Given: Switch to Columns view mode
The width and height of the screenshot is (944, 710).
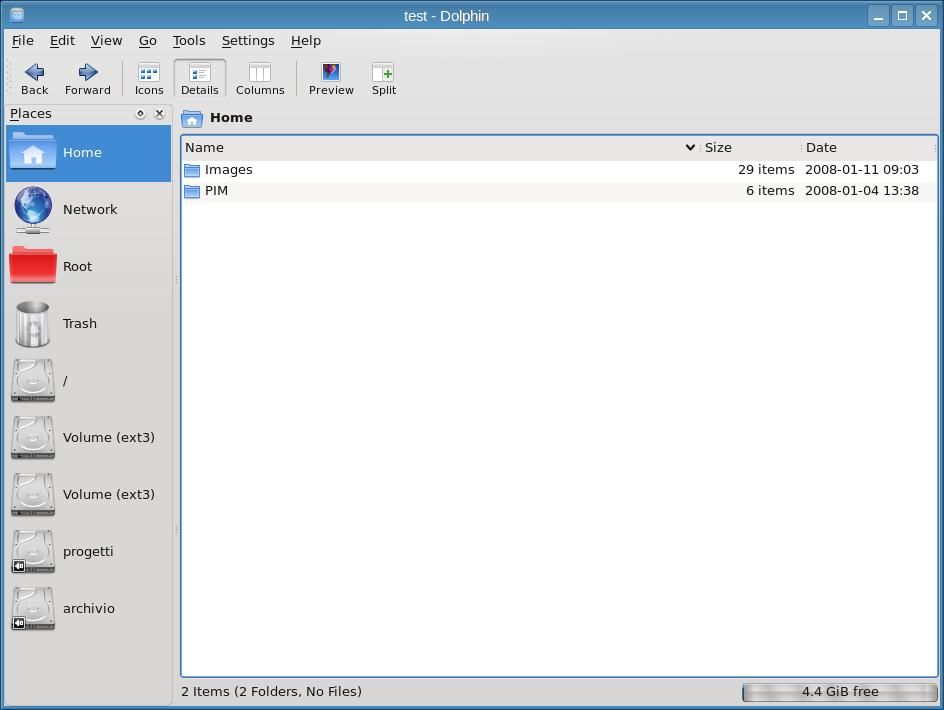Looking at the screenshot, I should coord(260,79).
